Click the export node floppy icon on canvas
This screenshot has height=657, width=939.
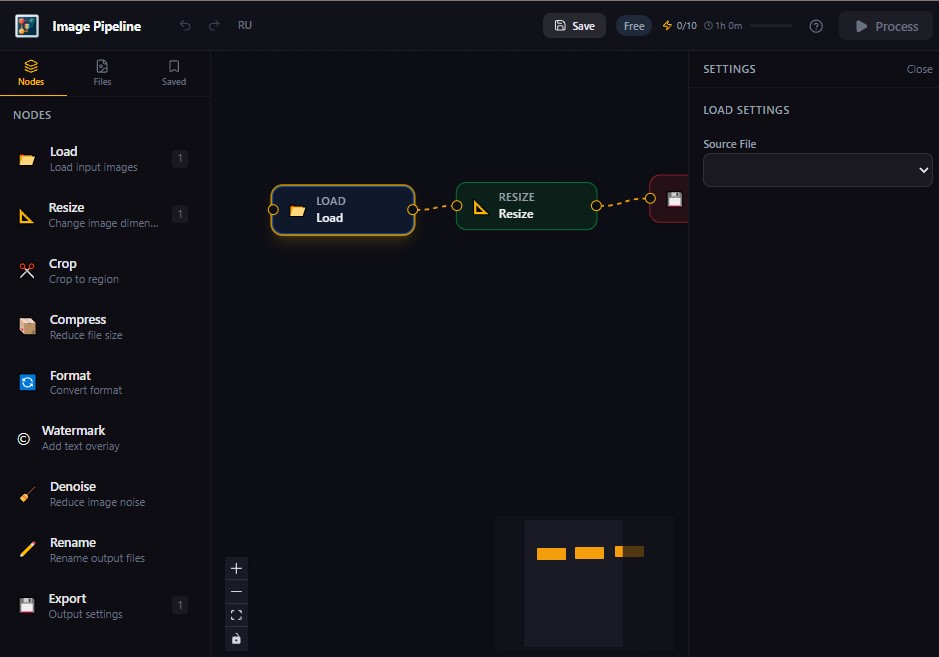click(x=675, y=199)
